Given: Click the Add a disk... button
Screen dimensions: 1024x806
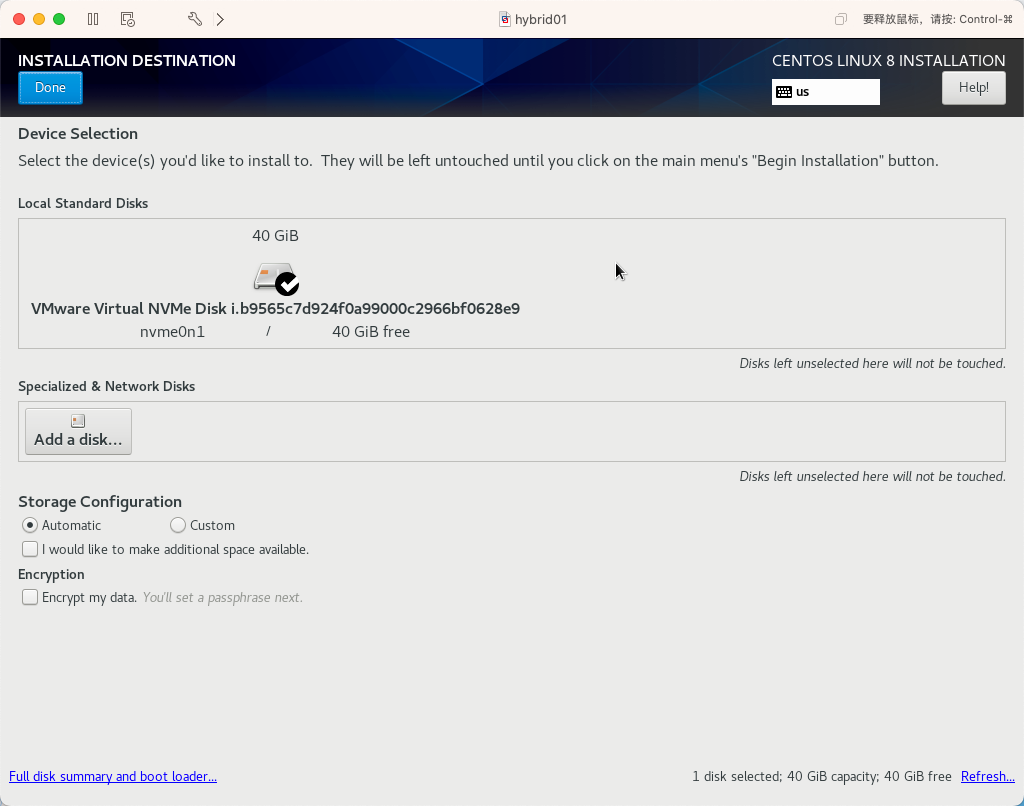Looking at the screenshot, I should (78, 431).
